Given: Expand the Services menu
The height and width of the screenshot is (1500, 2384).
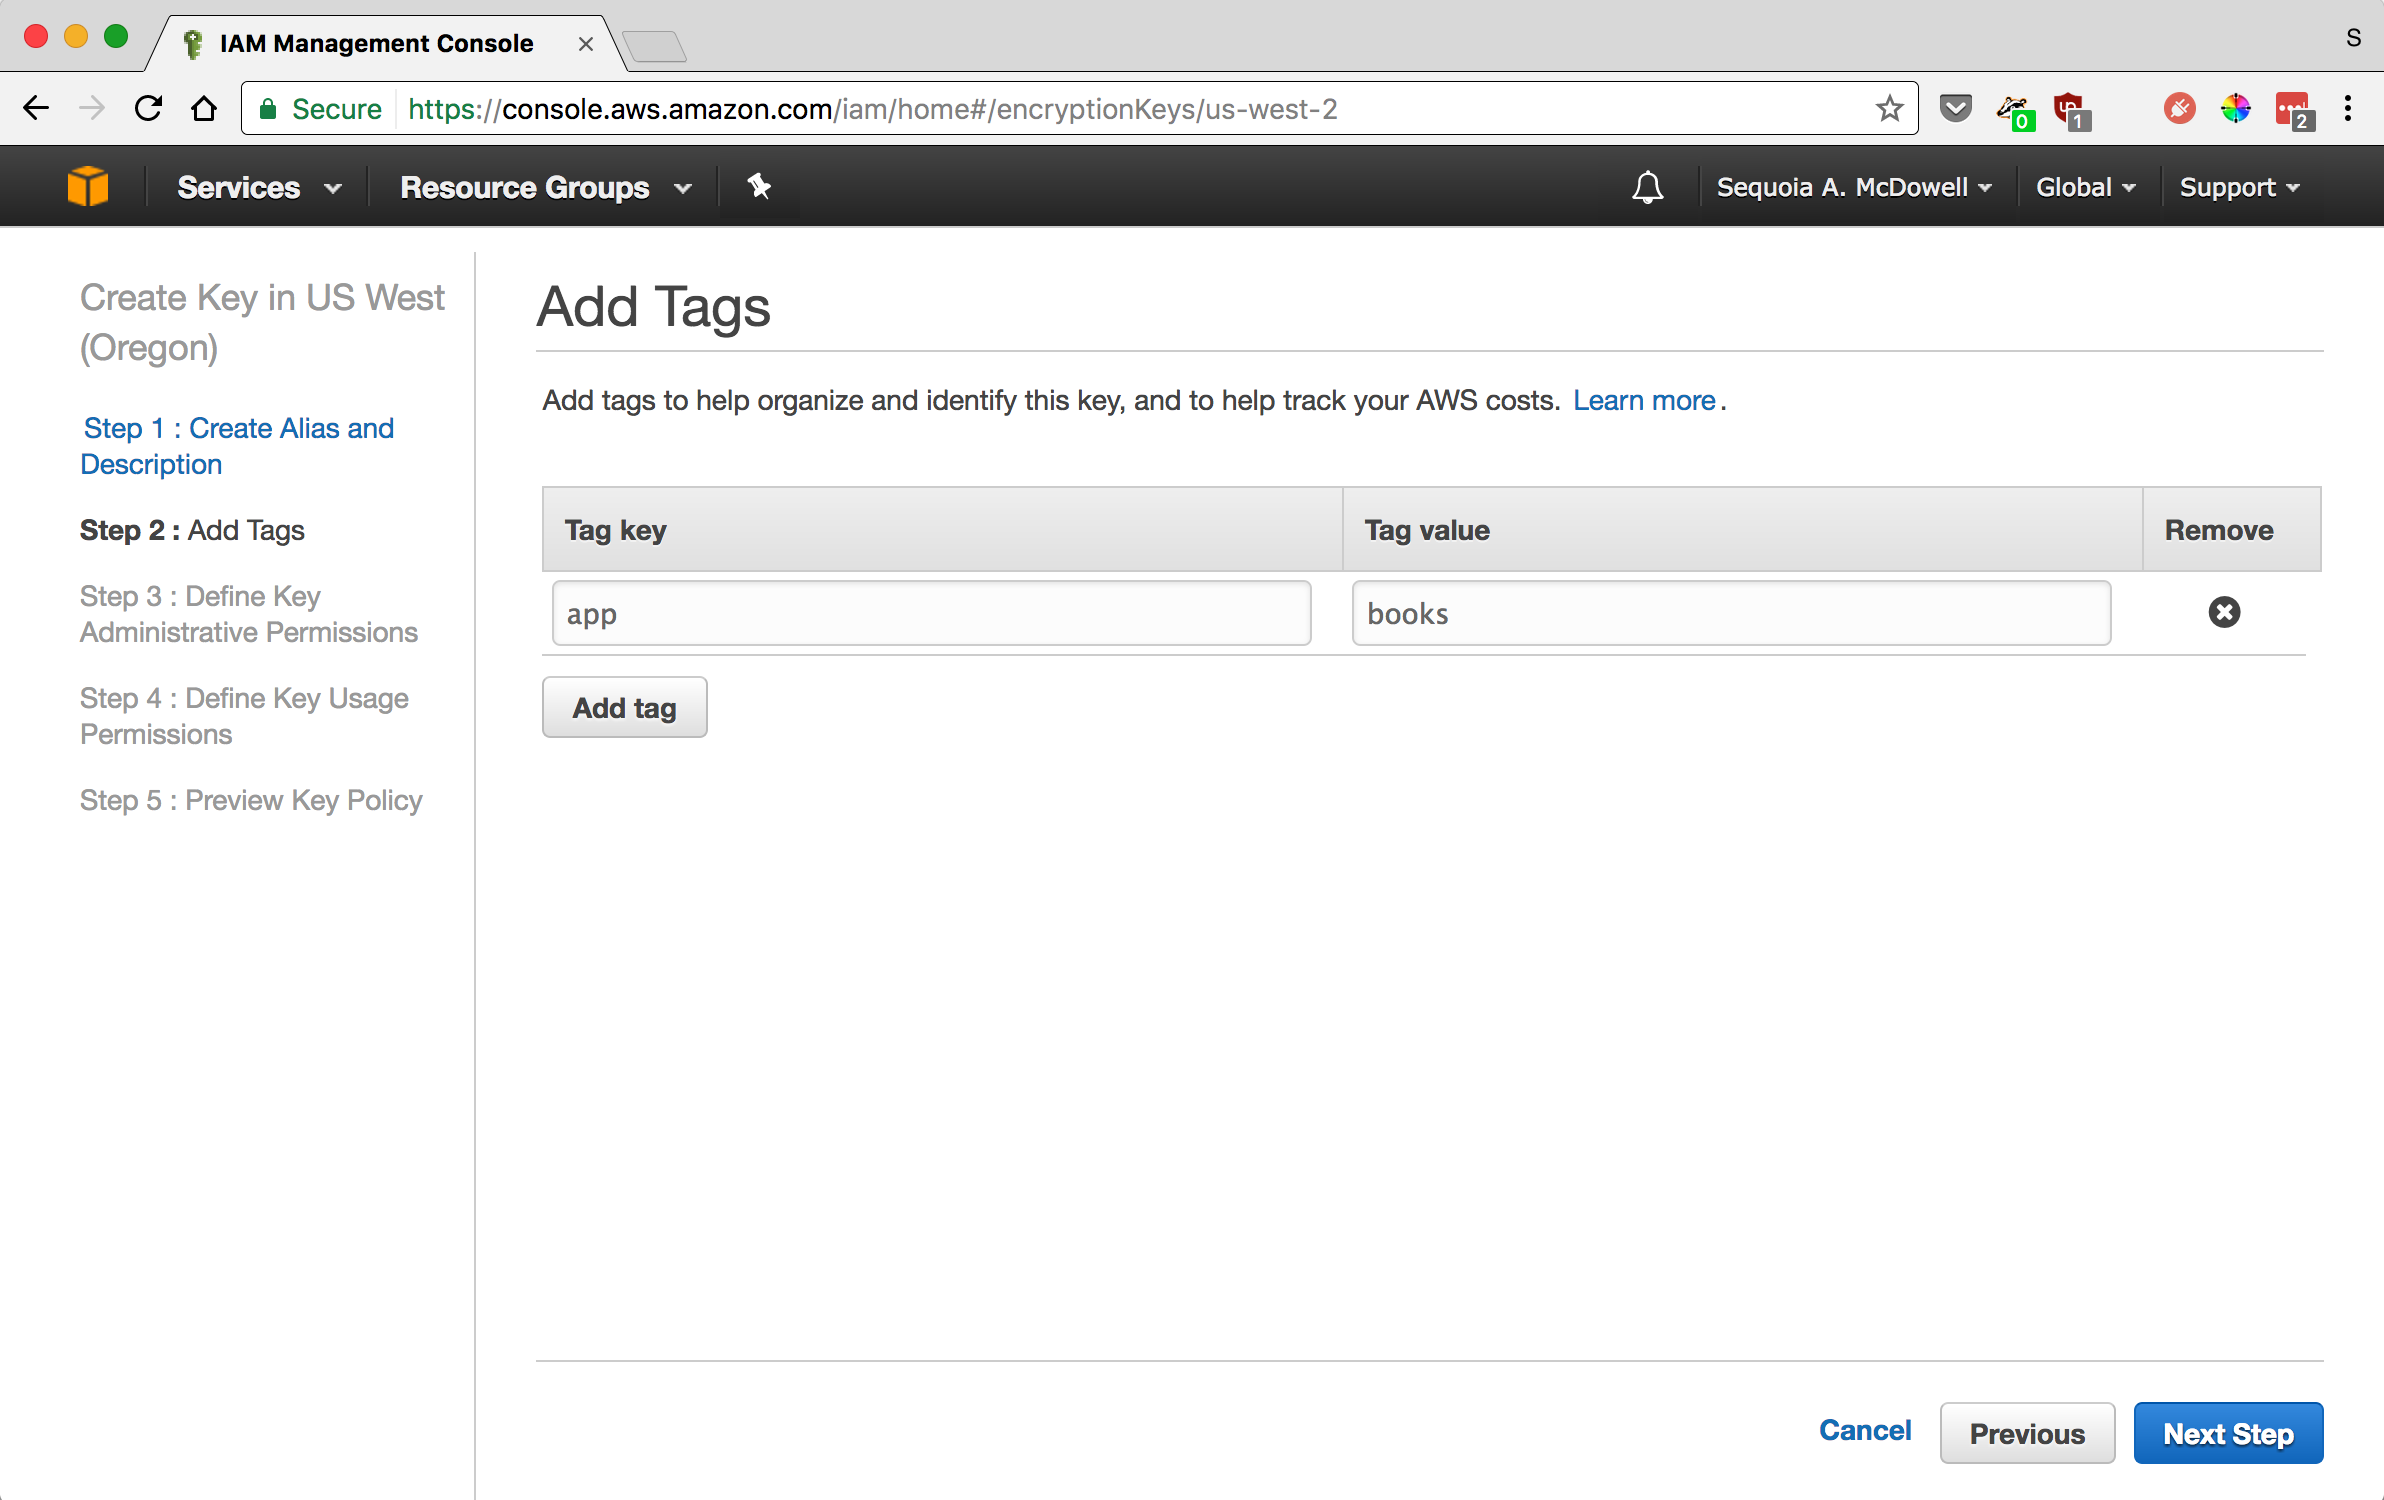Looking at the screenshot, I should pyautogui.click(x=259, y=187).
